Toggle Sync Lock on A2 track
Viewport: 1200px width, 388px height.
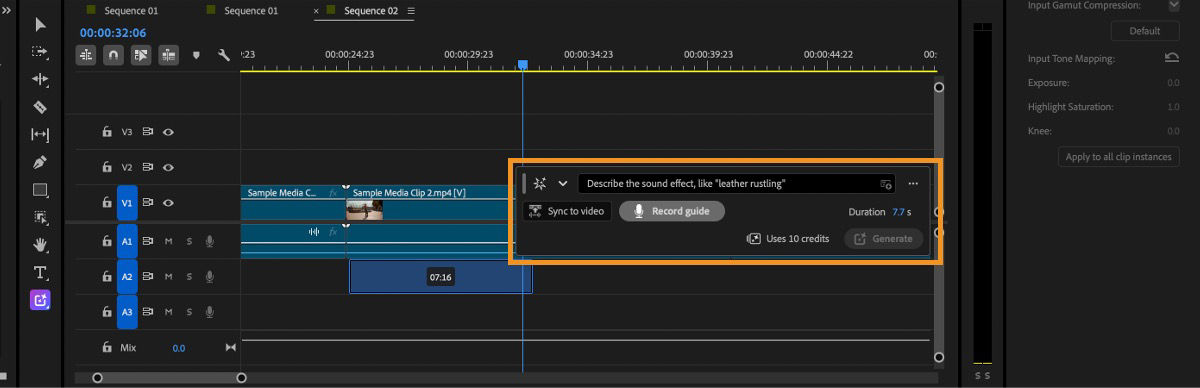click(148, 276)
